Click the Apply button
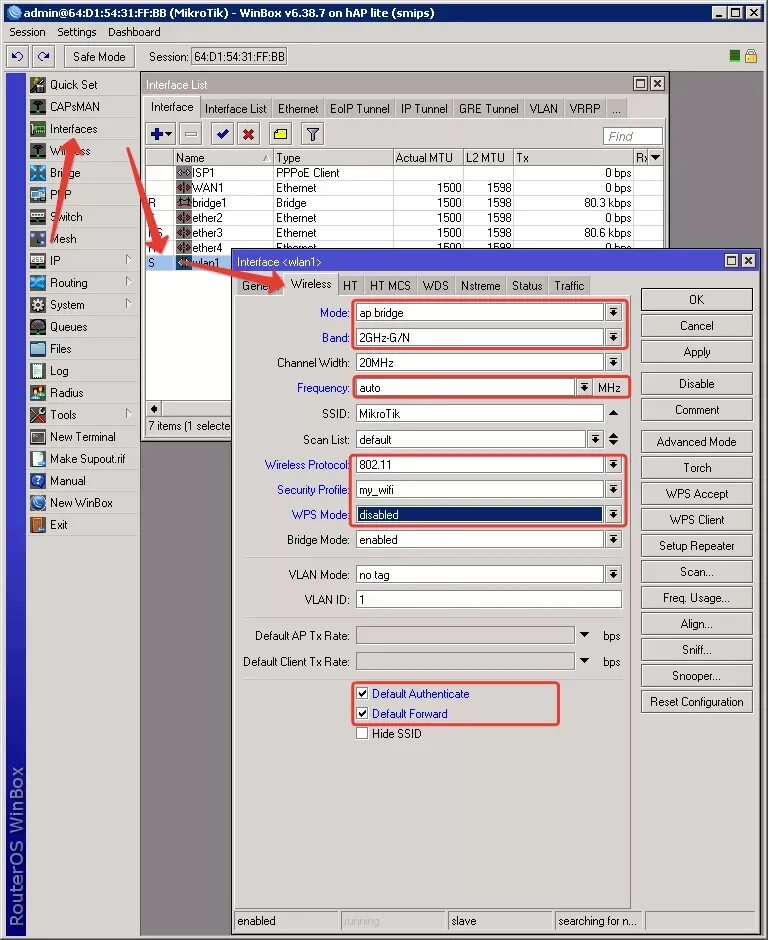768x940 pixels. tap(697, 352)
